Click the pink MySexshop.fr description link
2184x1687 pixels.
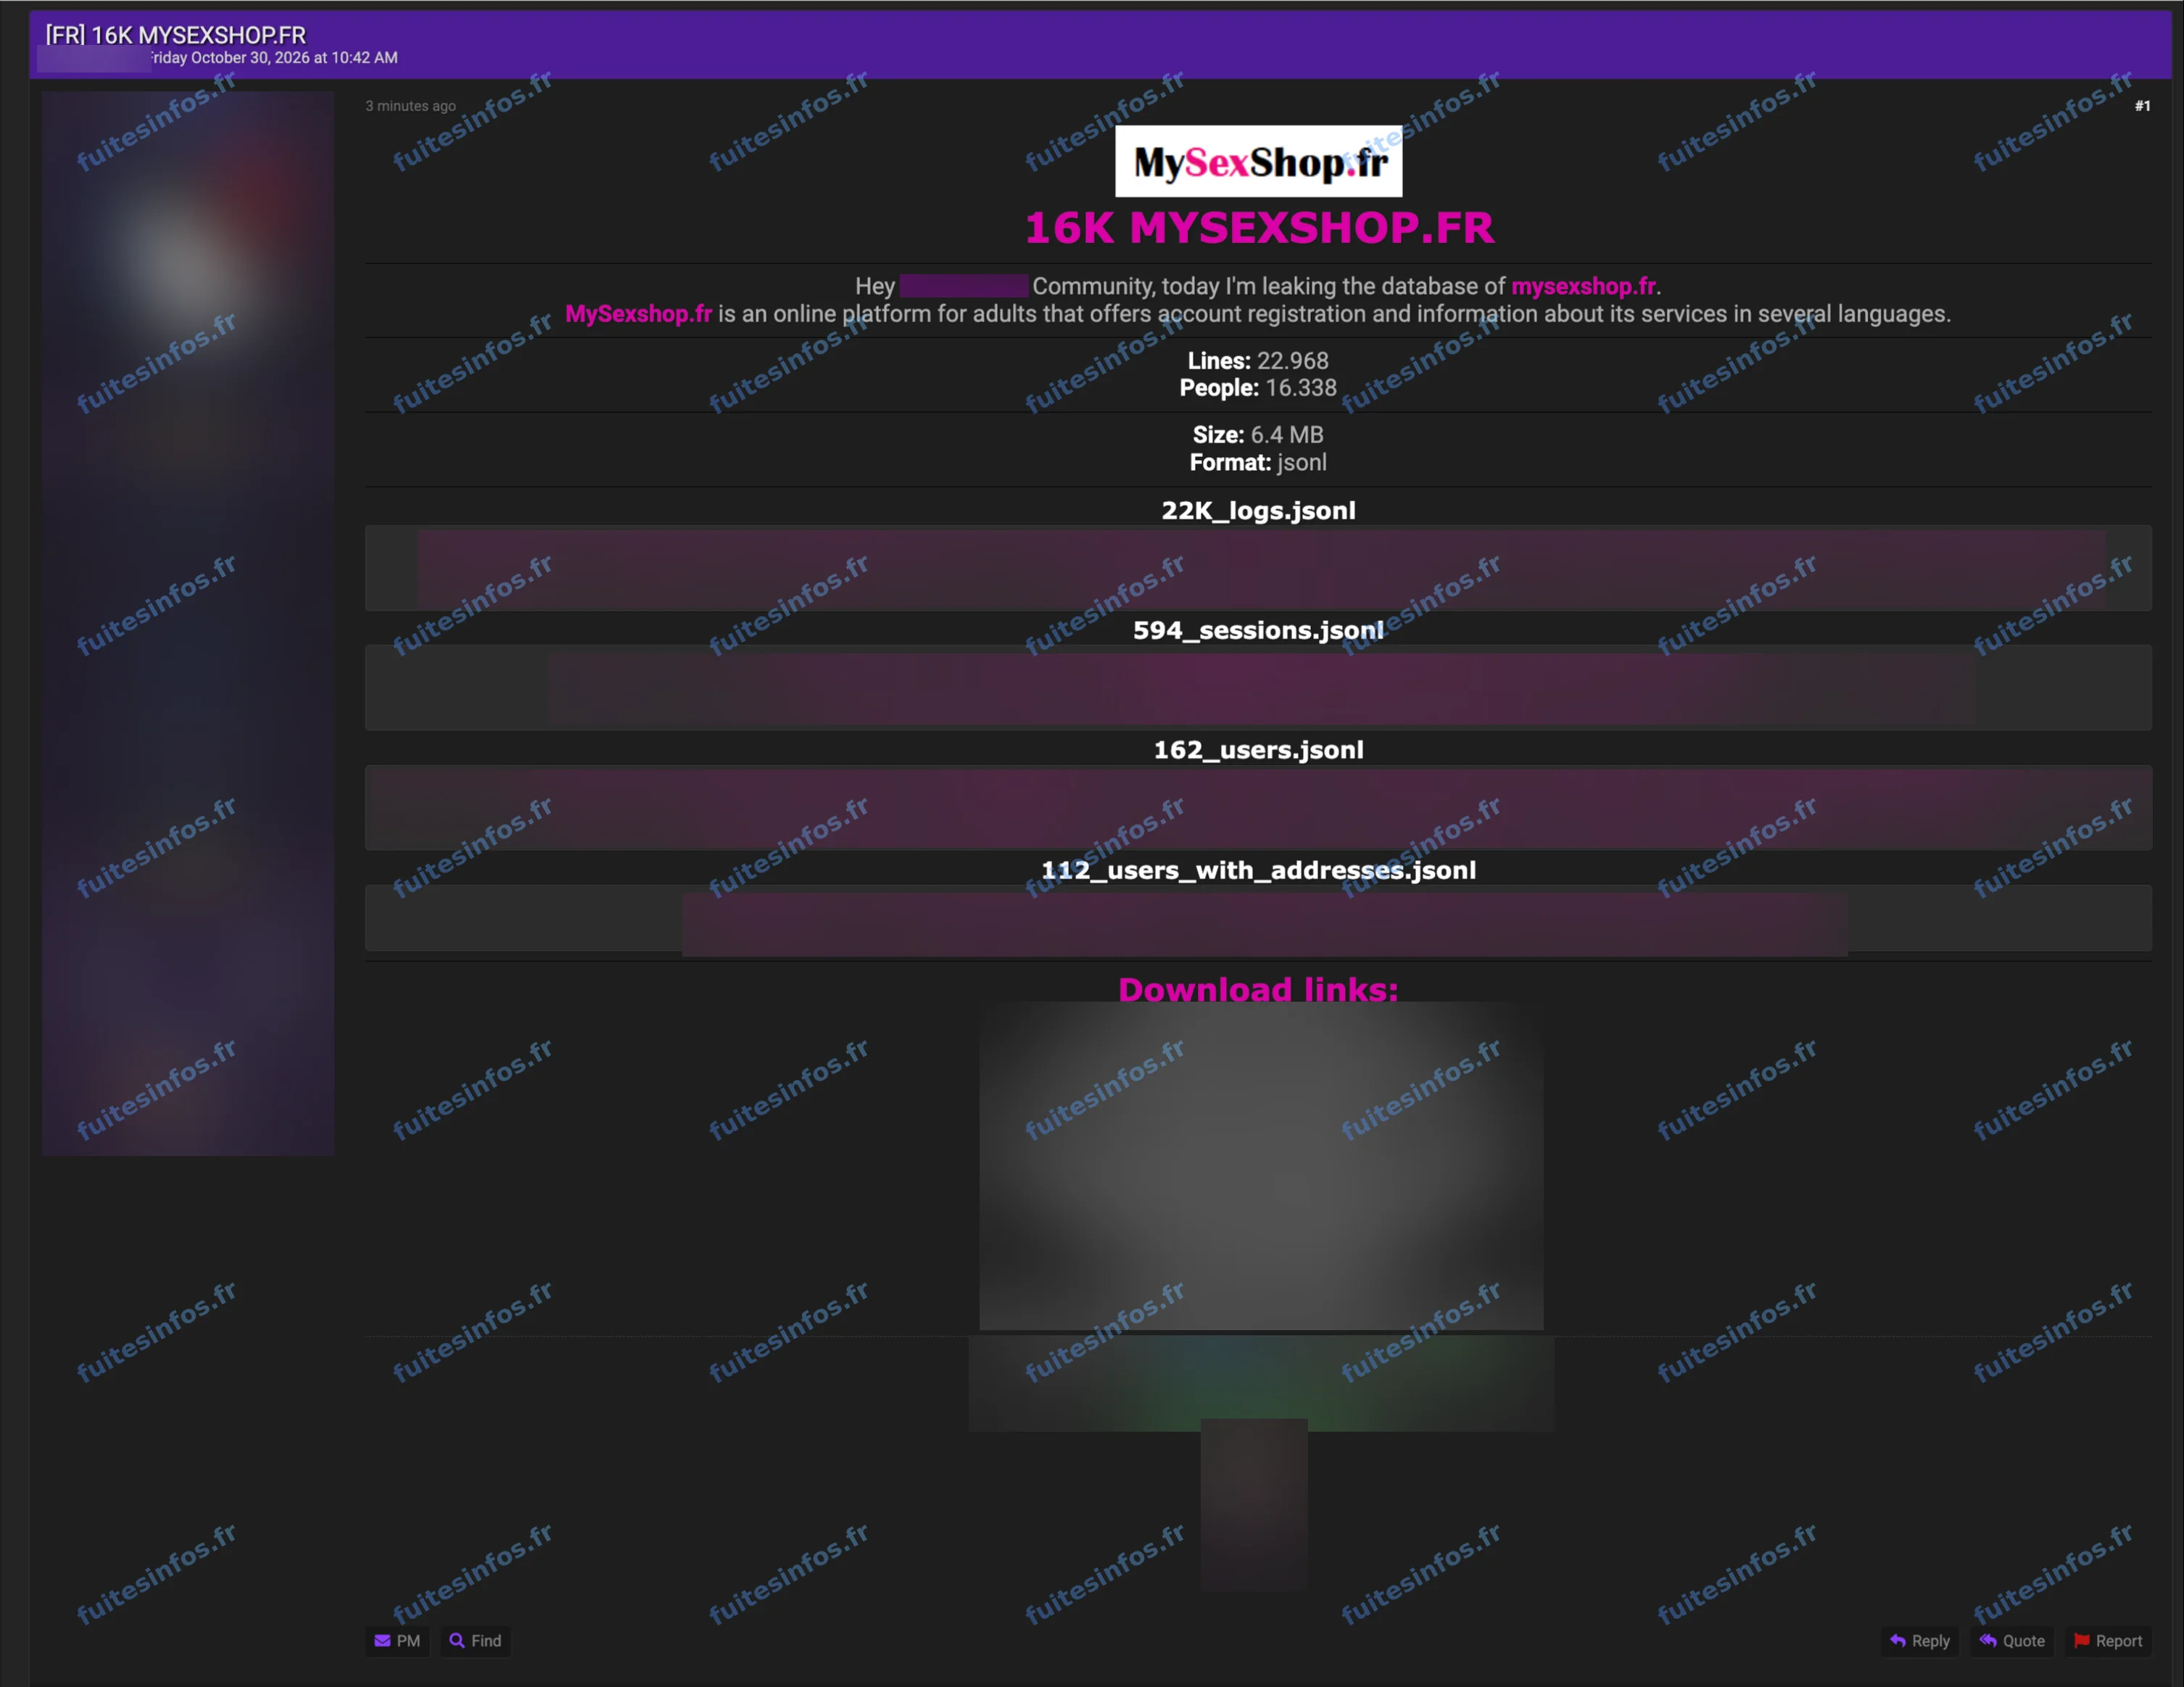(x=638, y=314)
